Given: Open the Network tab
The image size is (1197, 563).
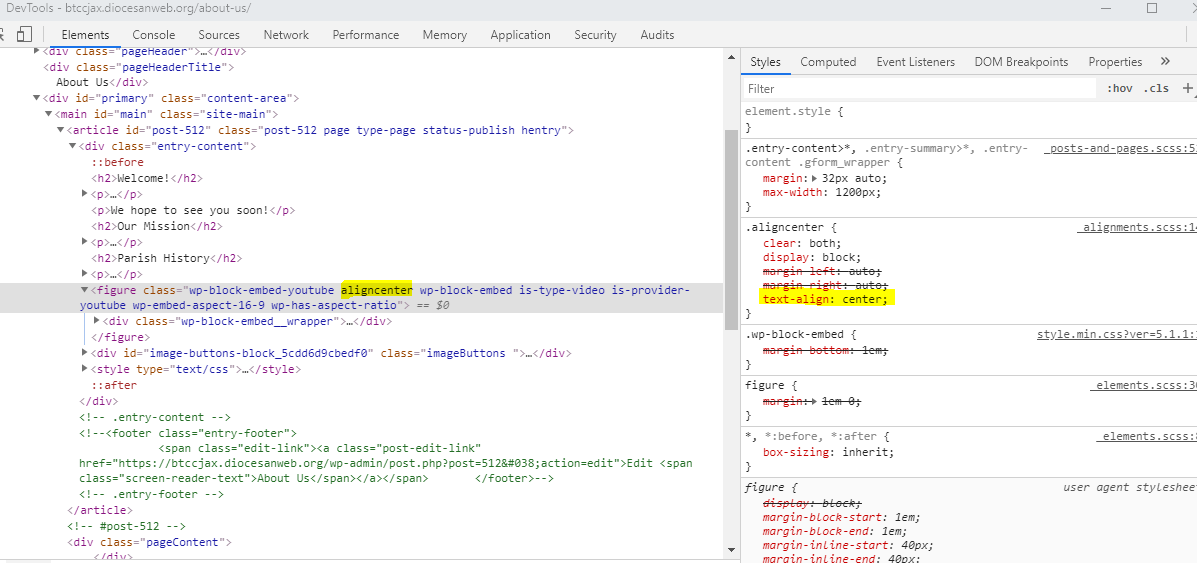Looking at the screenshot, I should pyautogui.click(x=286, y=35).
